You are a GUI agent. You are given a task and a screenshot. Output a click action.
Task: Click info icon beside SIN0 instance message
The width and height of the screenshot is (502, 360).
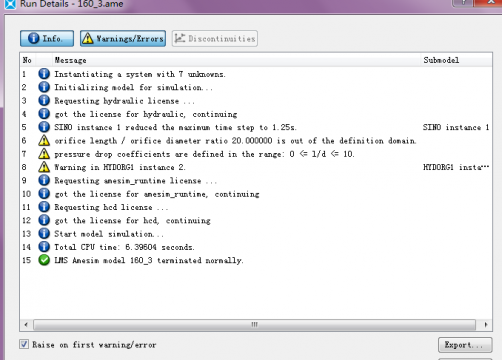tap(44, 127)
